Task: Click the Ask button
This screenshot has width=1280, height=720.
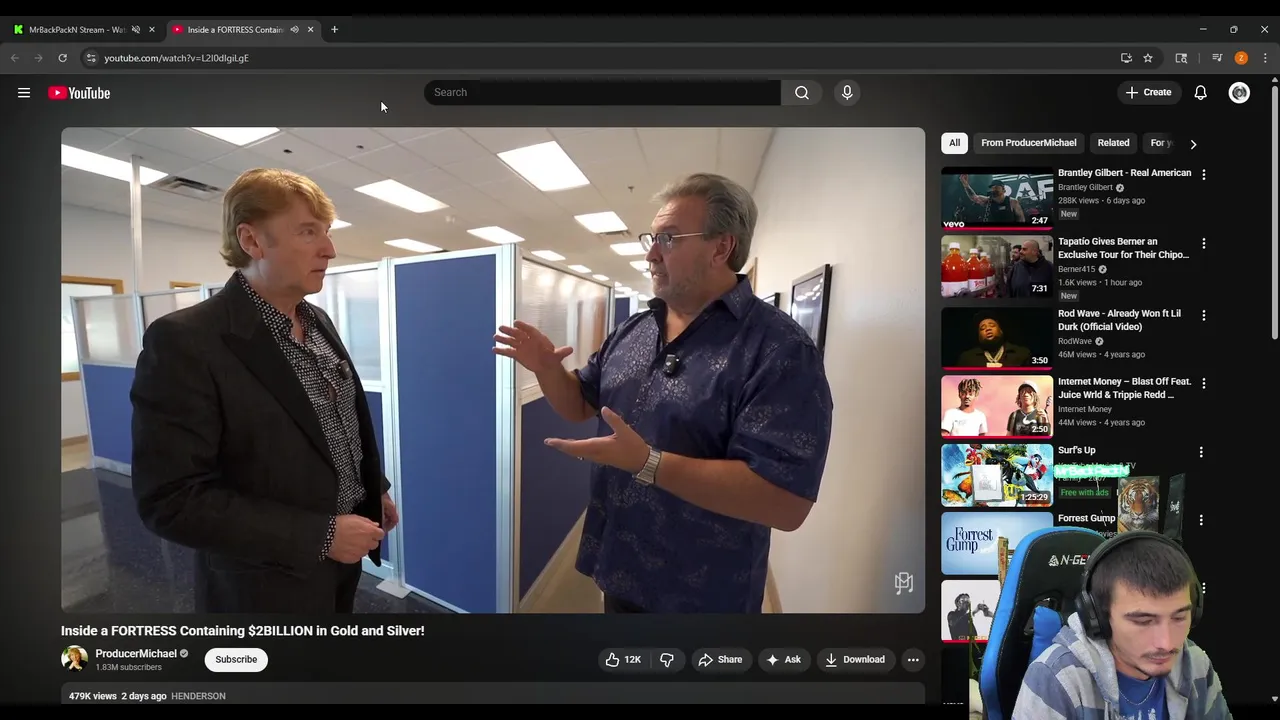Action: coord(783,660)
